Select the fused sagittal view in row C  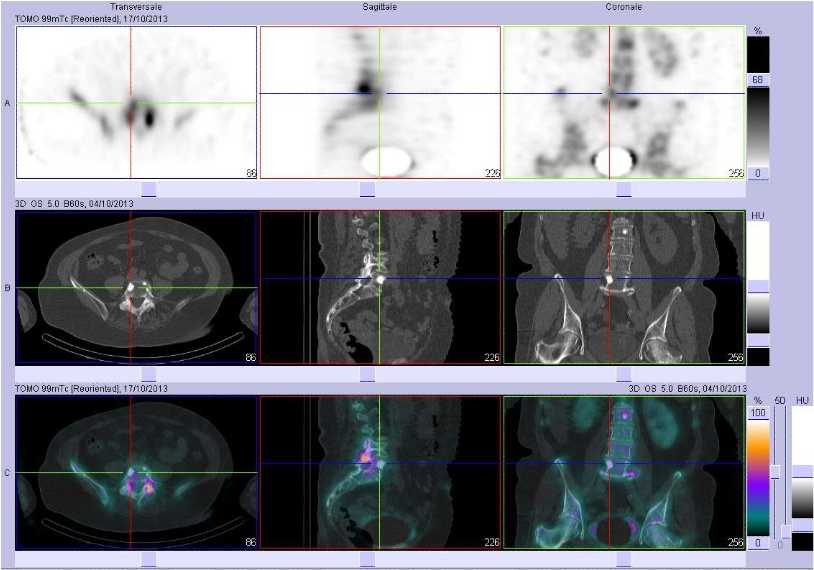click(x=380, y=472)
